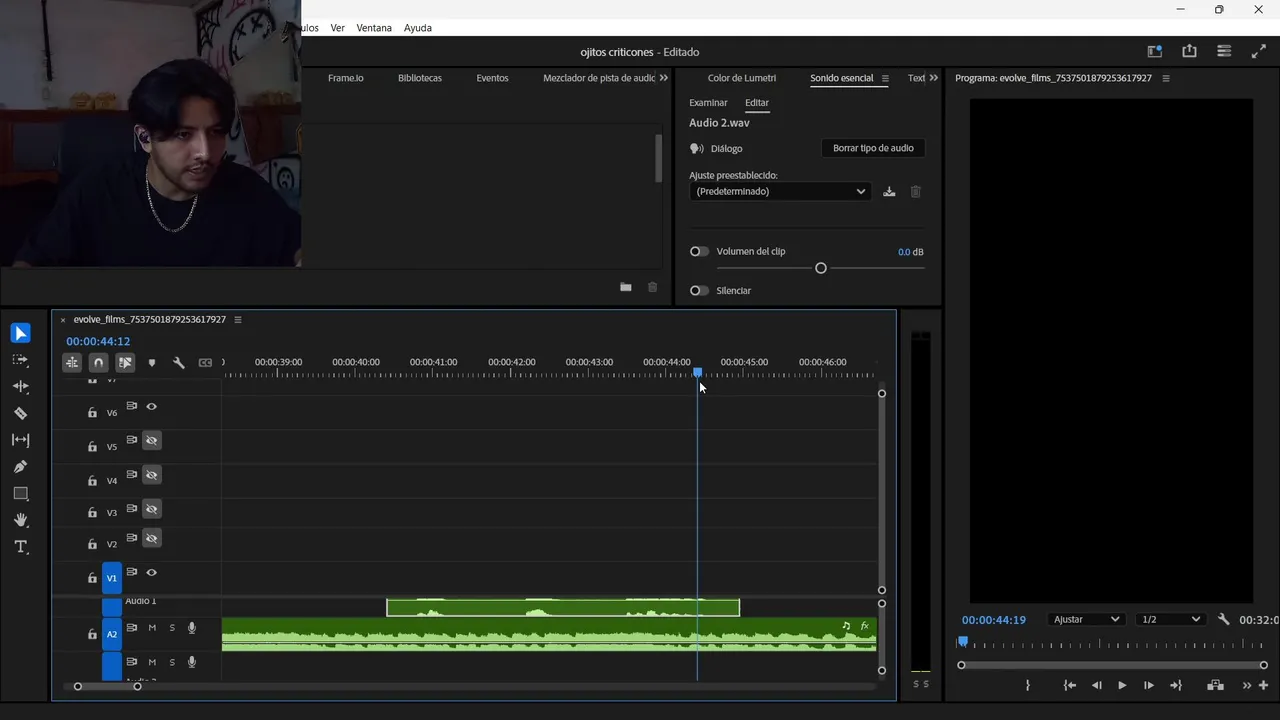Select the Selection arrow tool
Screen dimensions: 1280x720
tap(20, 333)
